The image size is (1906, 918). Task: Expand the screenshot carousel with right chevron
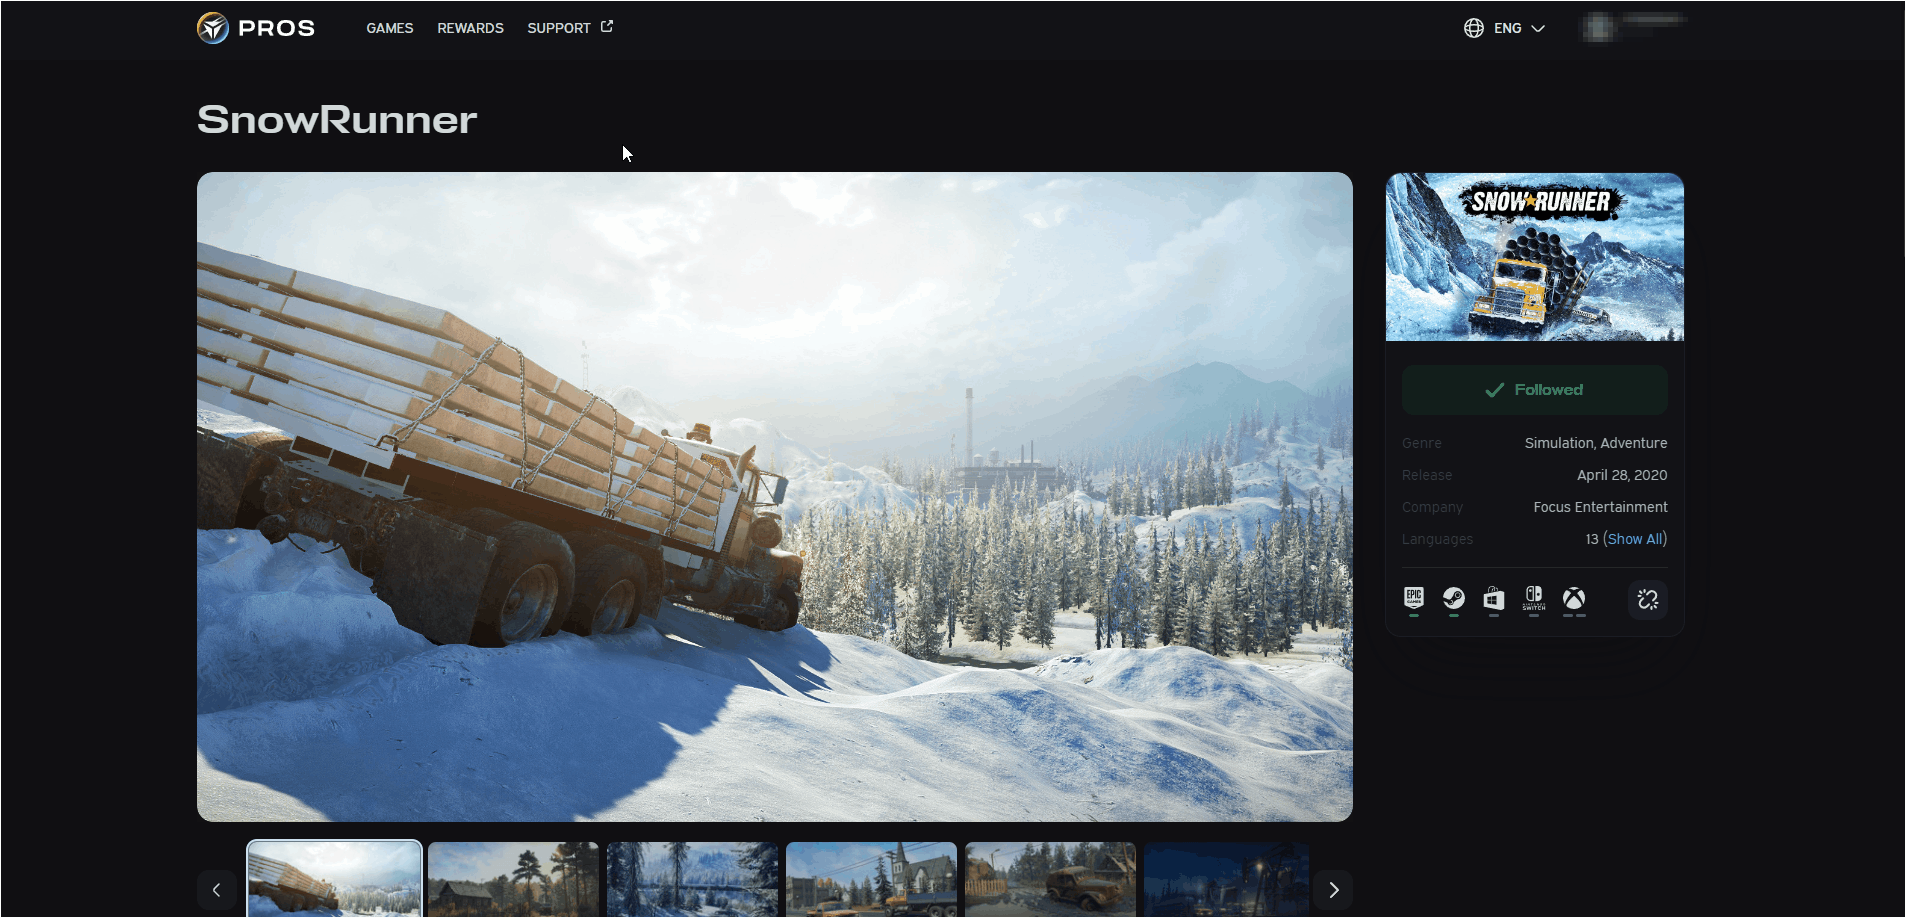[1332, 888]
